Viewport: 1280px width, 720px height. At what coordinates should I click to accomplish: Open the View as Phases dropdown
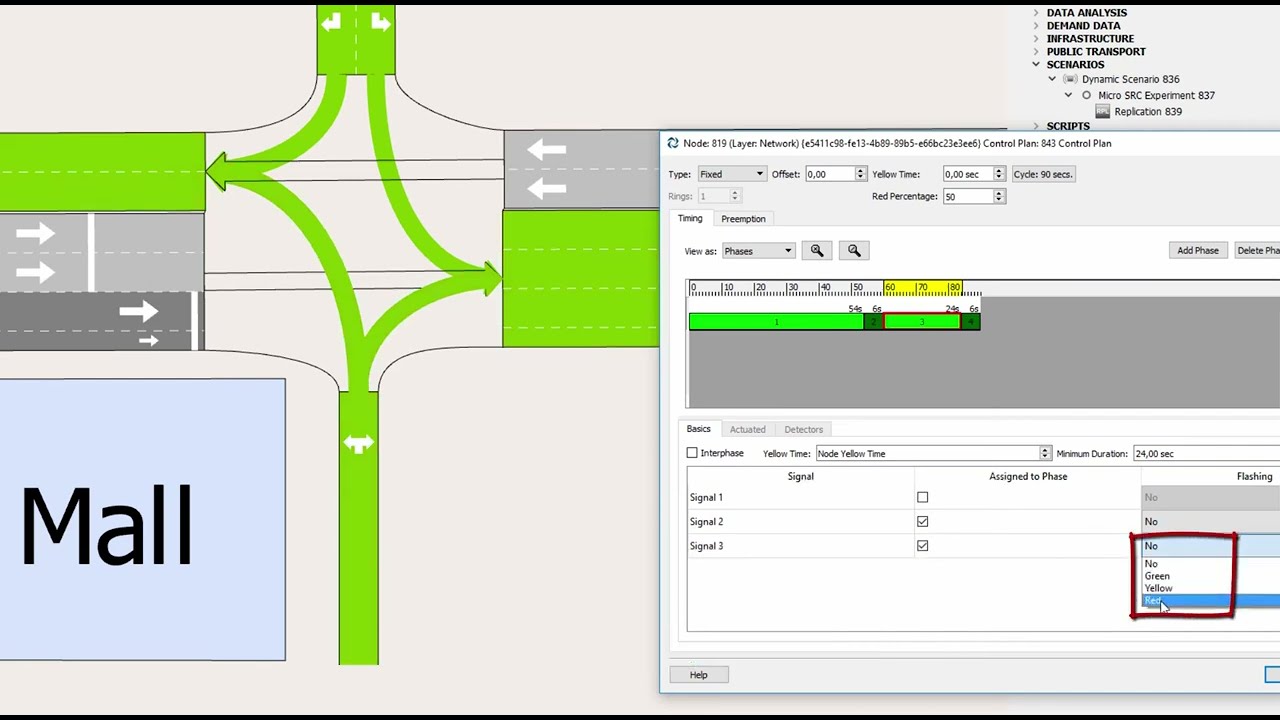tap(758, 251)
